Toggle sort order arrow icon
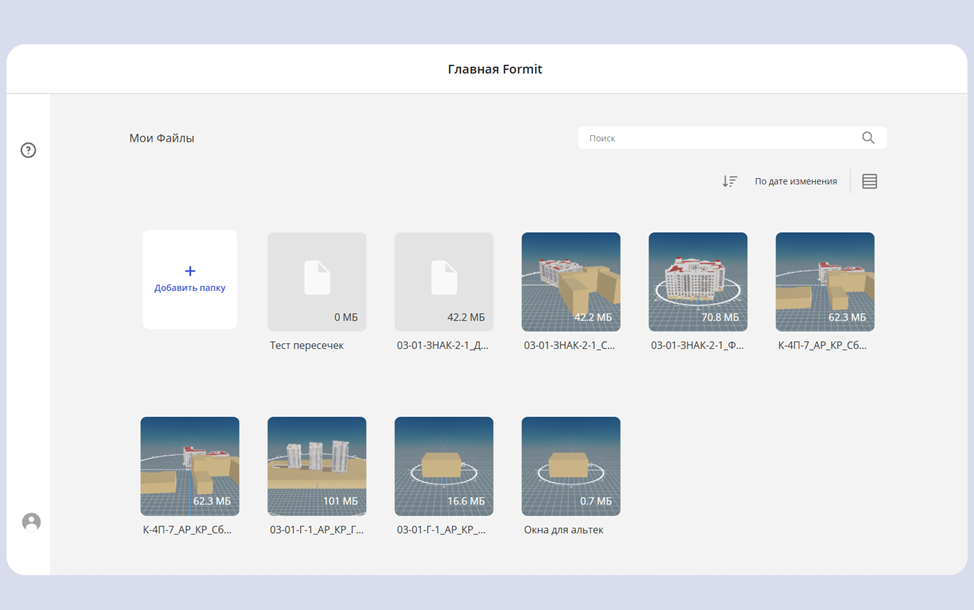This screenshot has height=610, width=974. (730, 181)
